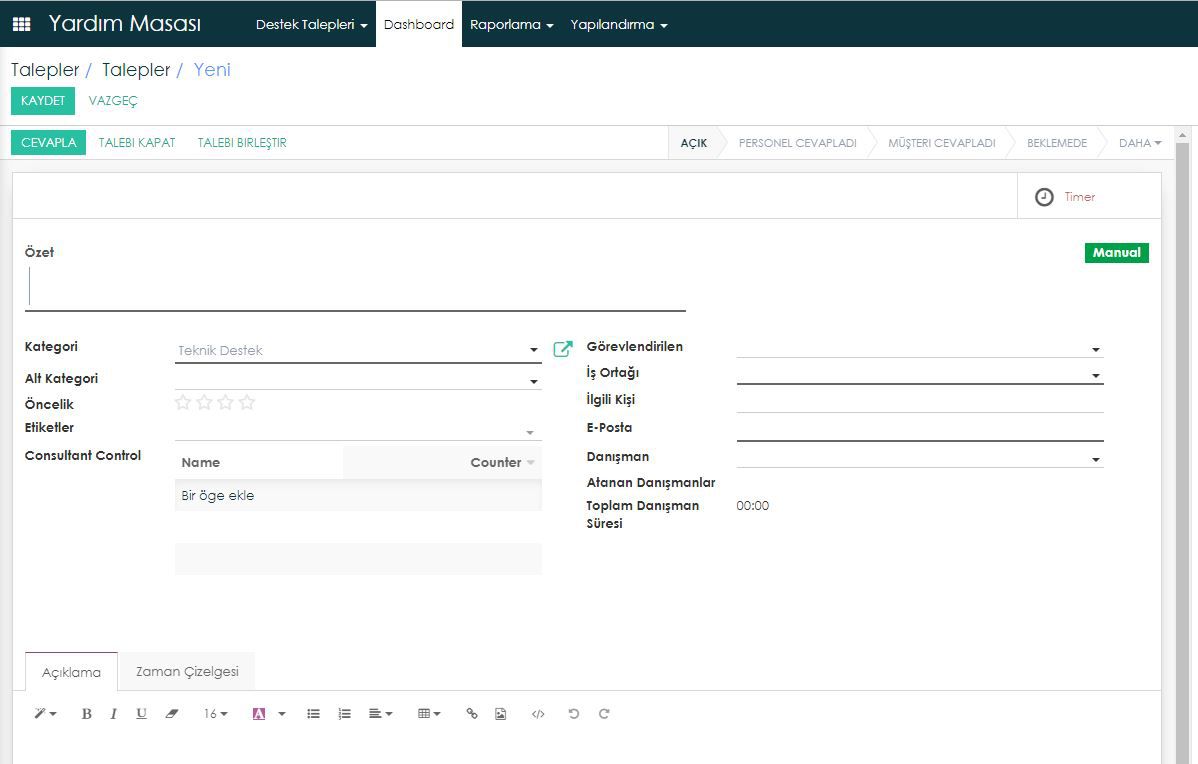Click the redo icon
The image size is (1198, 764).
(x=604, y=714)
